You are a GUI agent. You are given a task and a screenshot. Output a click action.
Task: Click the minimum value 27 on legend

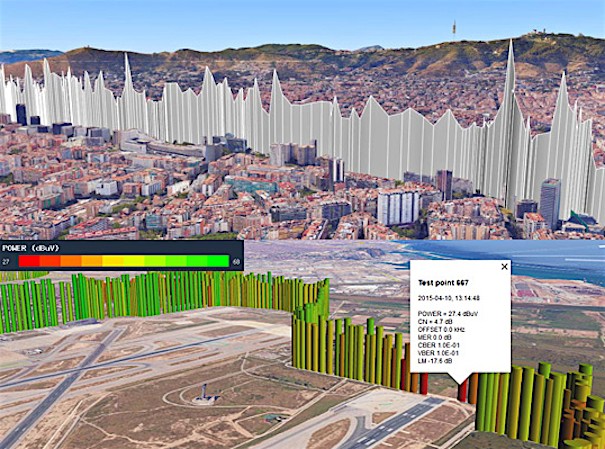[x=8, y=261]
